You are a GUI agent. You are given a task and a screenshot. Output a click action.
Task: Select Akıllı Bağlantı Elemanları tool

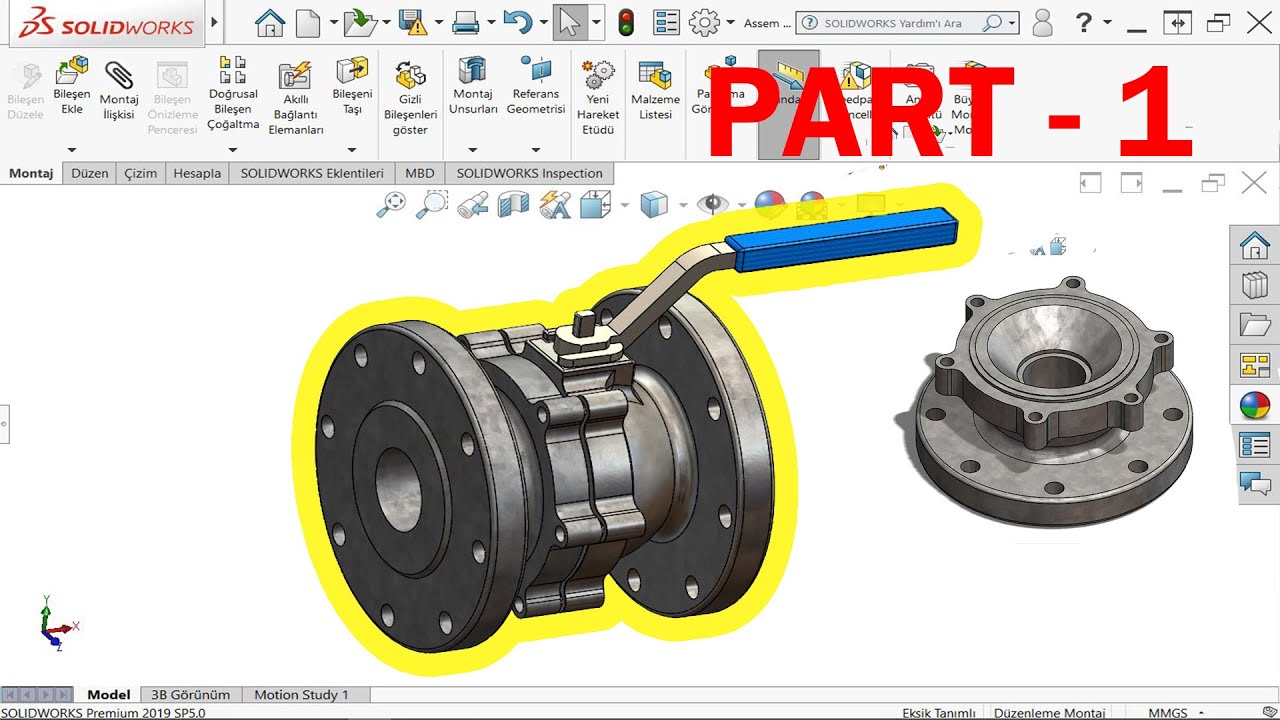[x=295, y=98]
